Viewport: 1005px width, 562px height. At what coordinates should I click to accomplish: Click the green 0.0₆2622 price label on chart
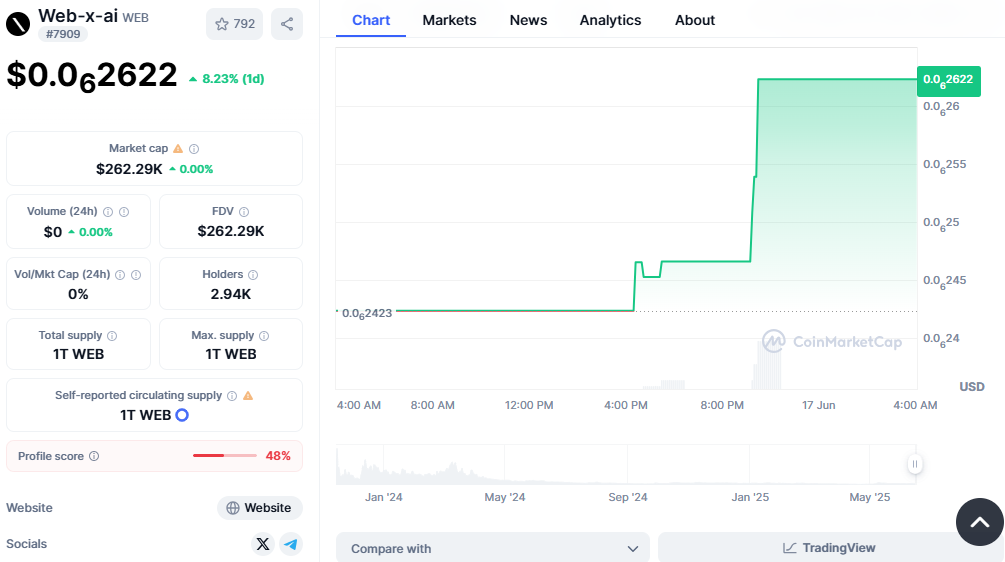[949, 81]
